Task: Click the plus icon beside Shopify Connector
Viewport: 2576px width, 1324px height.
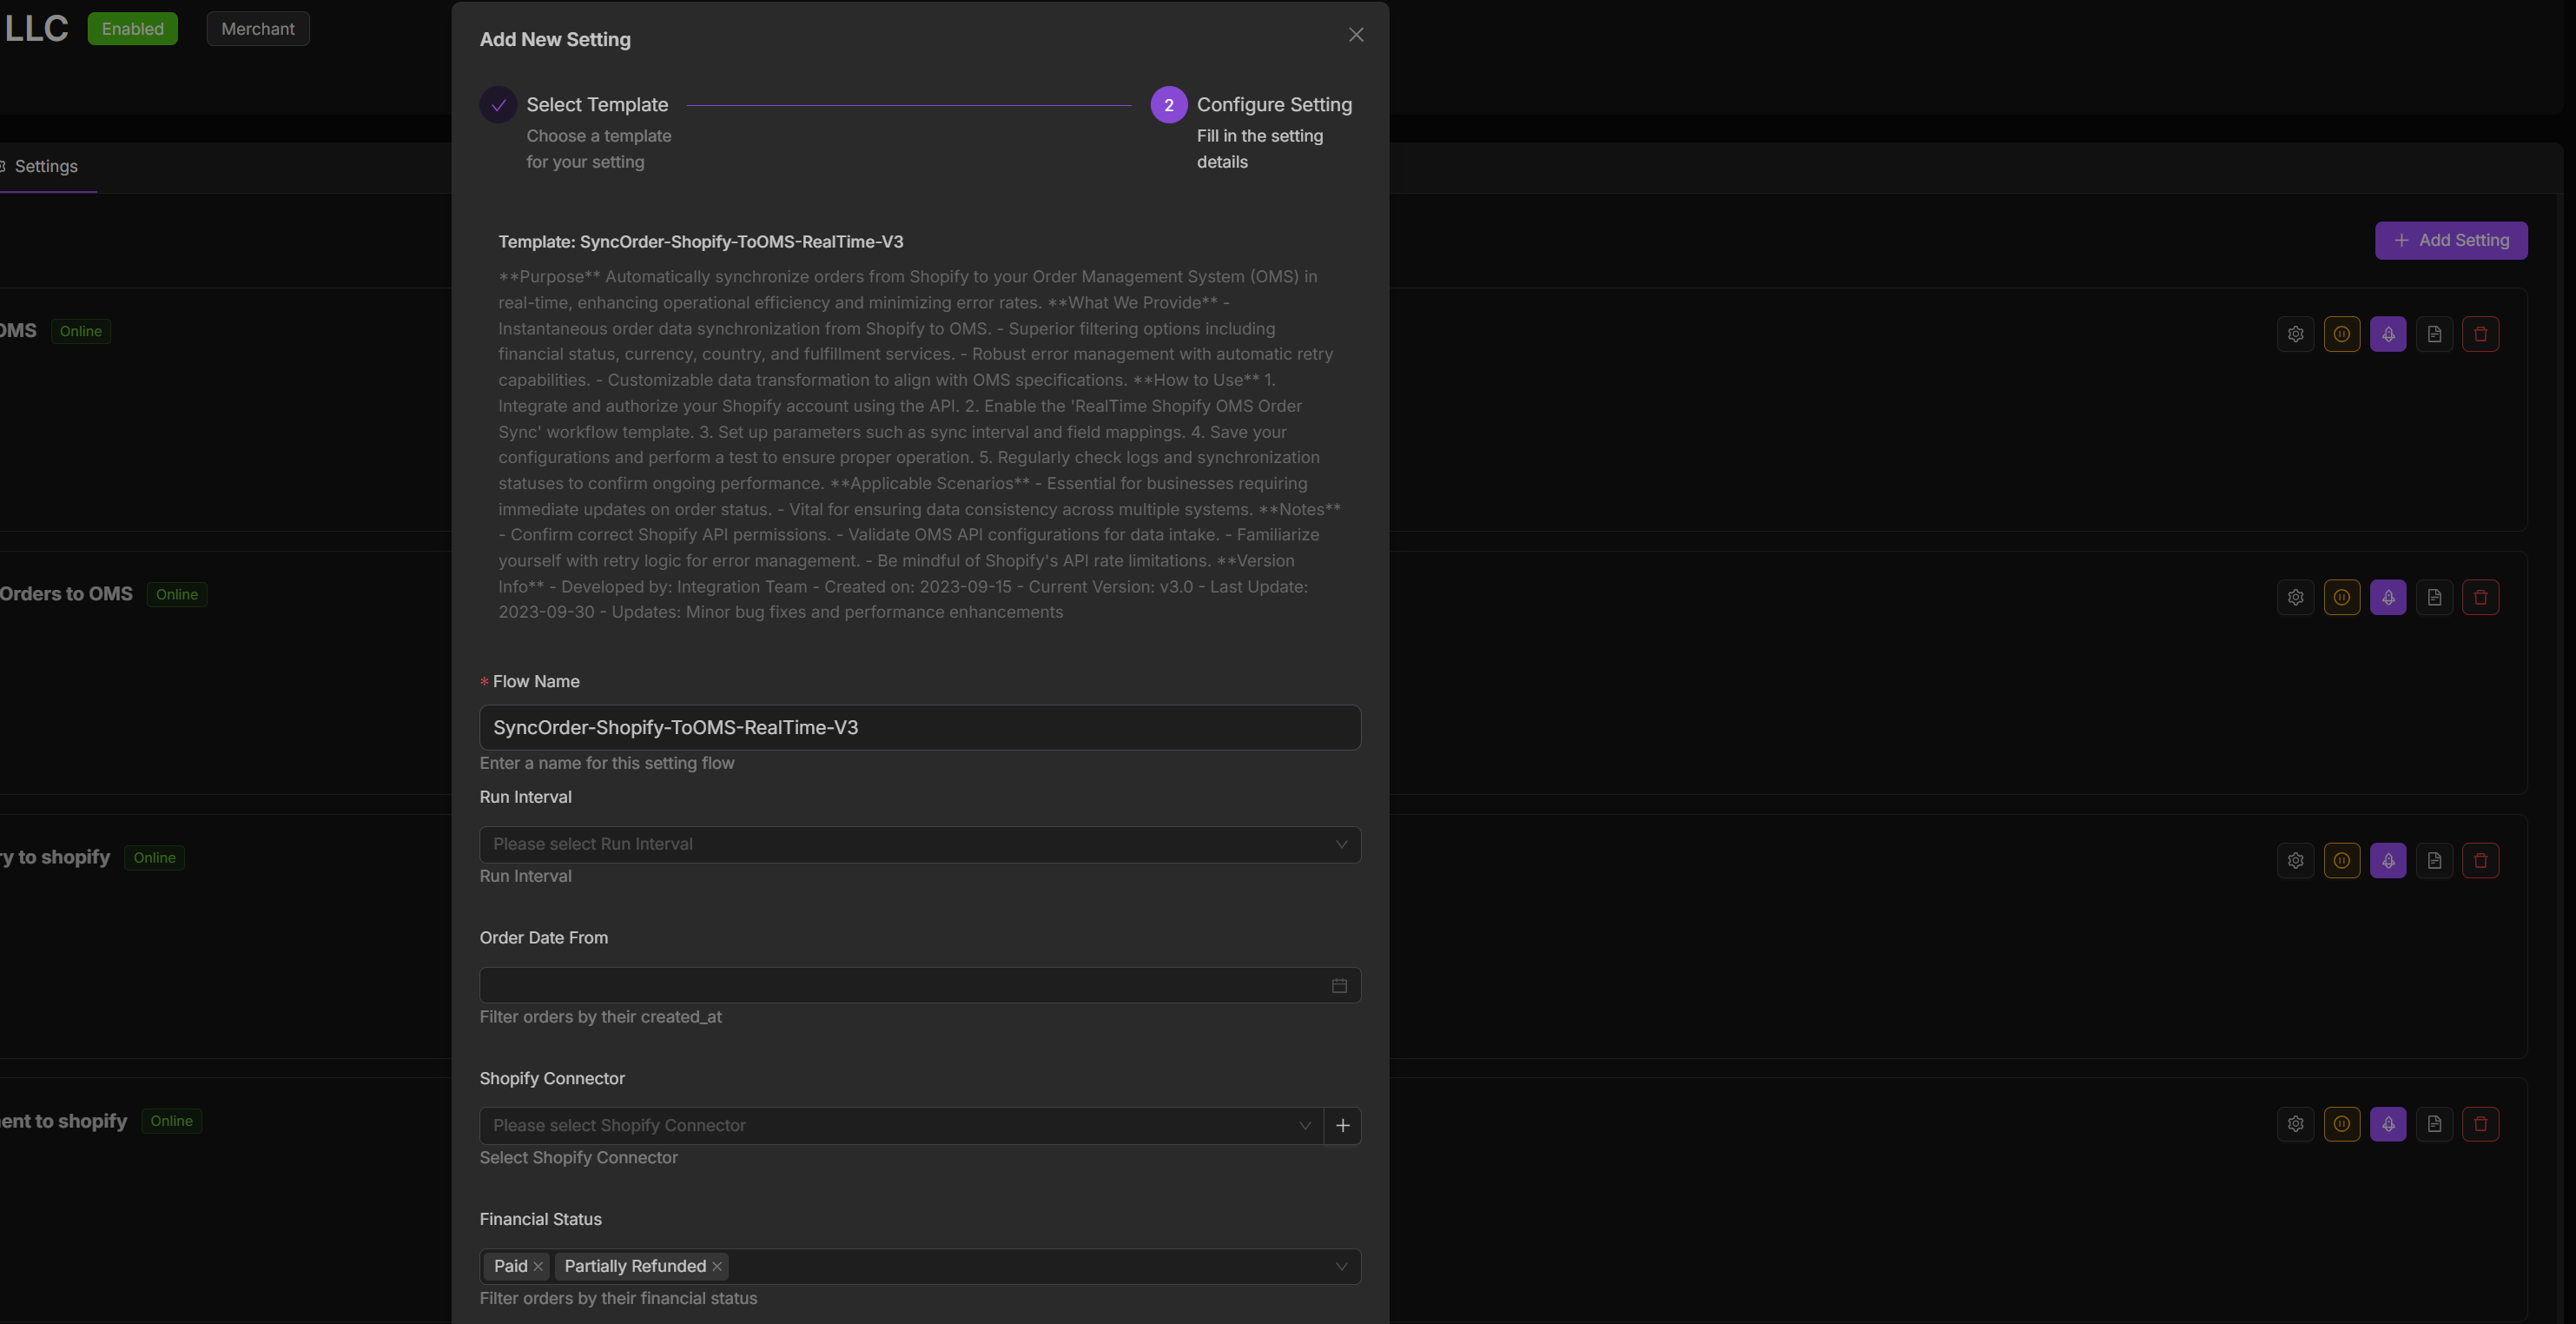Action: point(1342,1125)
